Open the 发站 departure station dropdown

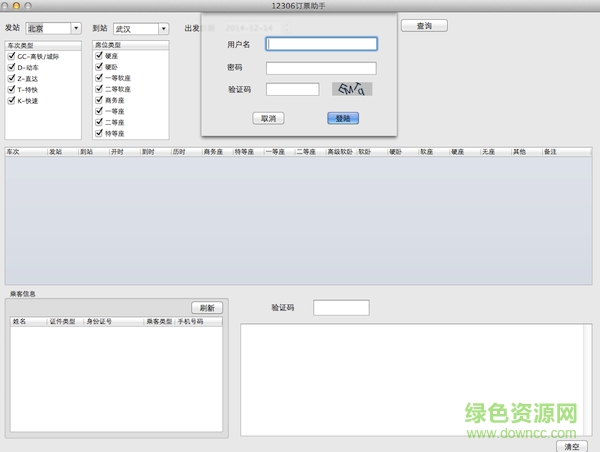(x=76, y=28)
